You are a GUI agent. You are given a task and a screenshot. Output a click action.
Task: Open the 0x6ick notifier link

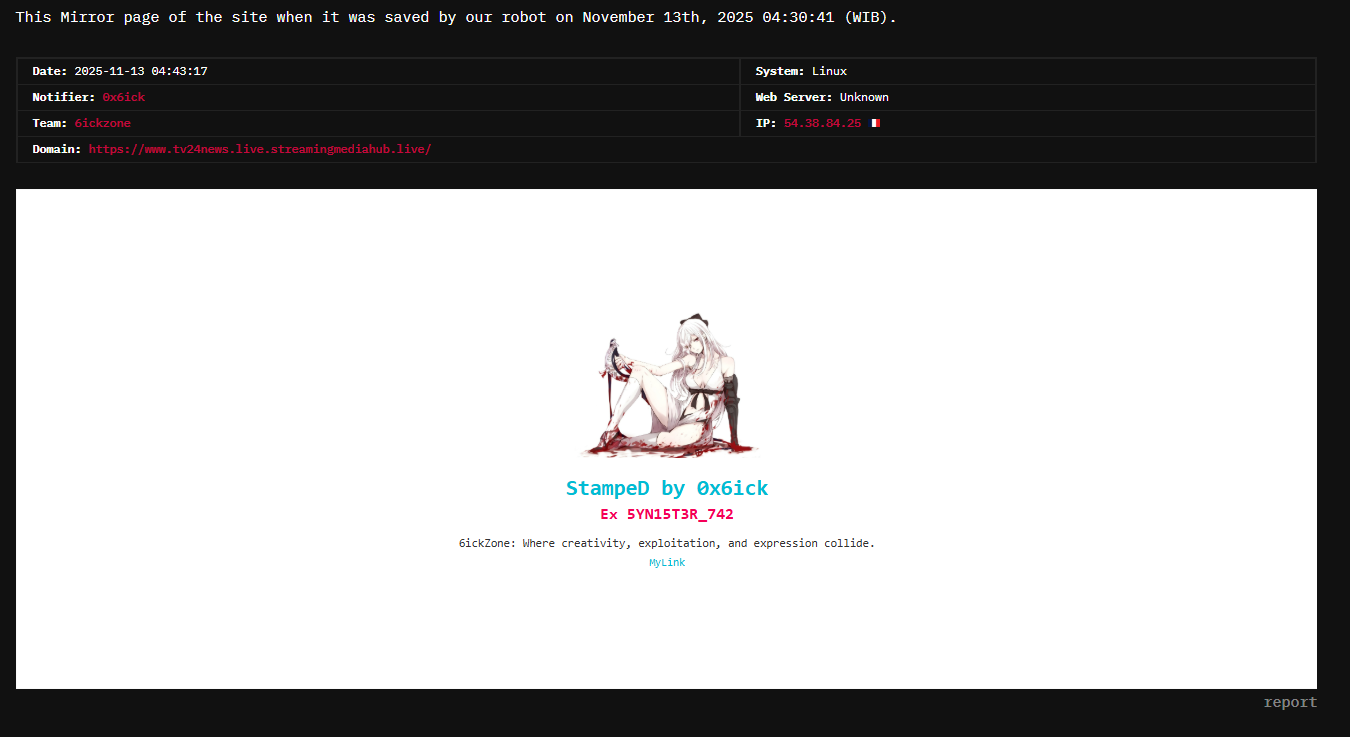123,97
